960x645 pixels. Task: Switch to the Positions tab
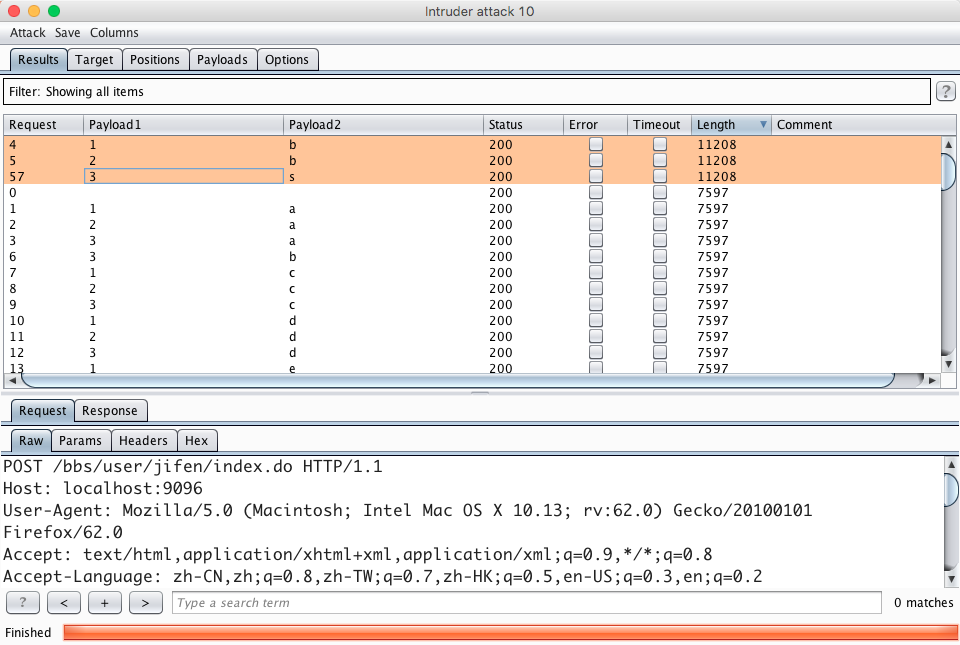(x=155, y=60)
